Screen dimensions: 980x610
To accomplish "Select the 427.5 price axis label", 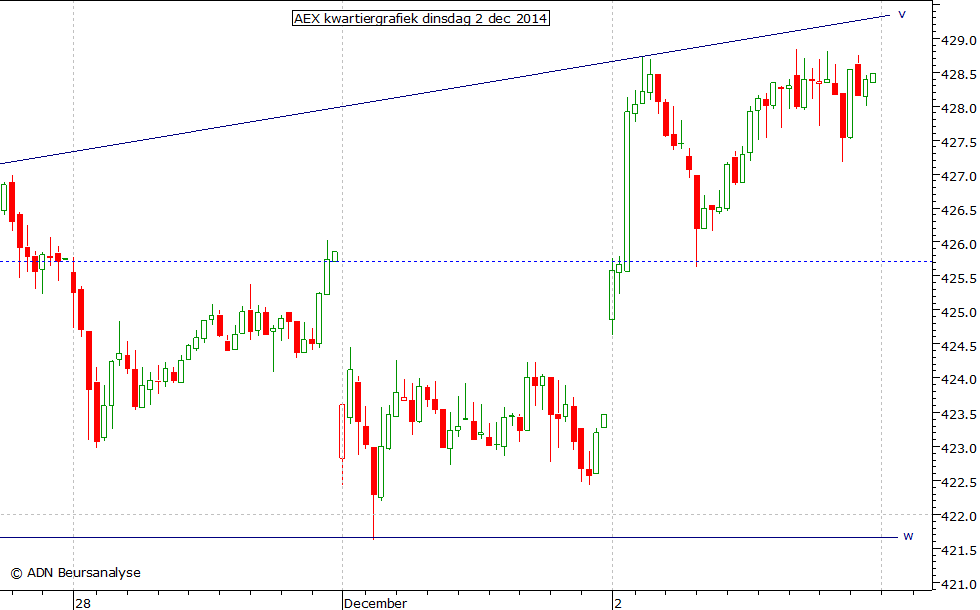I will point(959,142).
